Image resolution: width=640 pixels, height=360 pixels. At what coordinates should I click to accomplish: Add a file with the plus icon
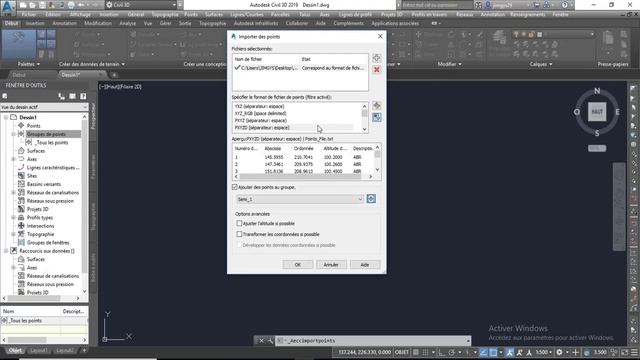377,58
